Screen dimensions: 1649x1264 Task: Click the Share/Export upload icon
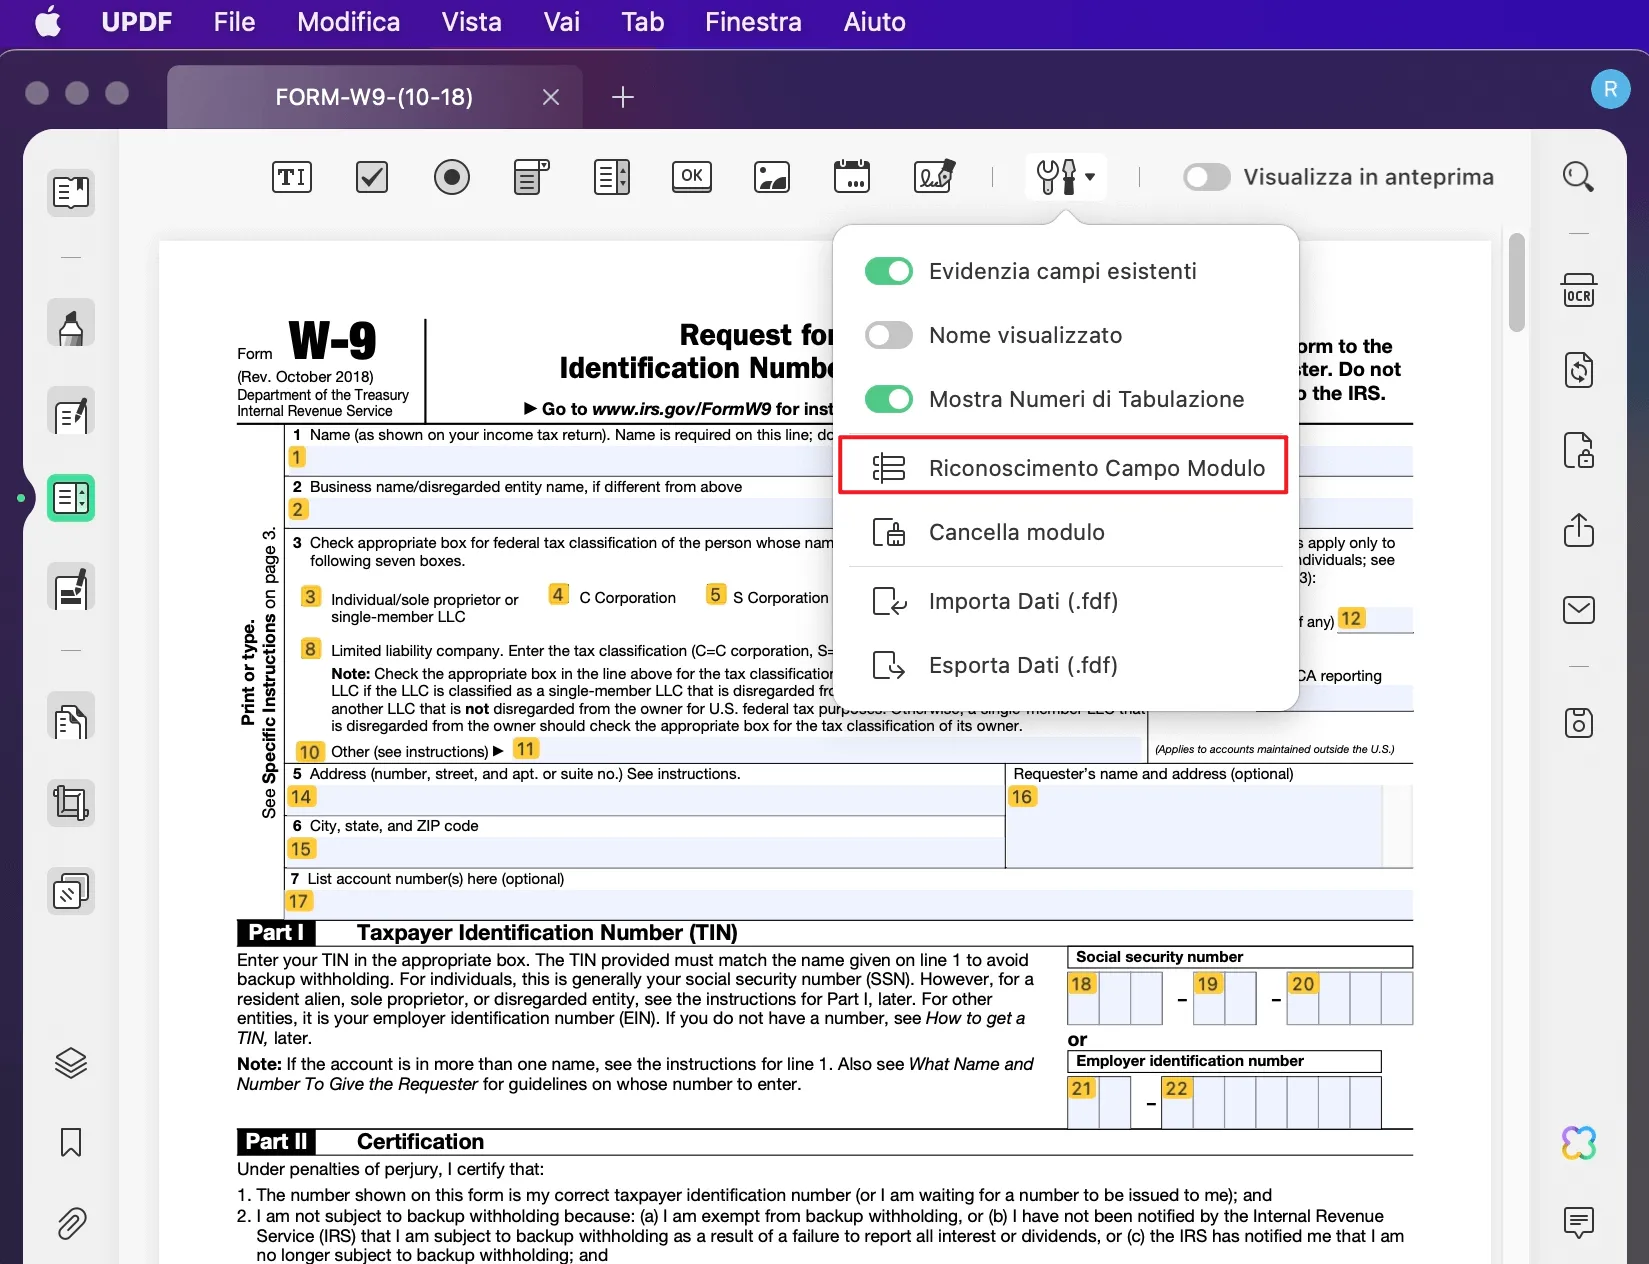pyautogui.click(x=1579, y=530)
